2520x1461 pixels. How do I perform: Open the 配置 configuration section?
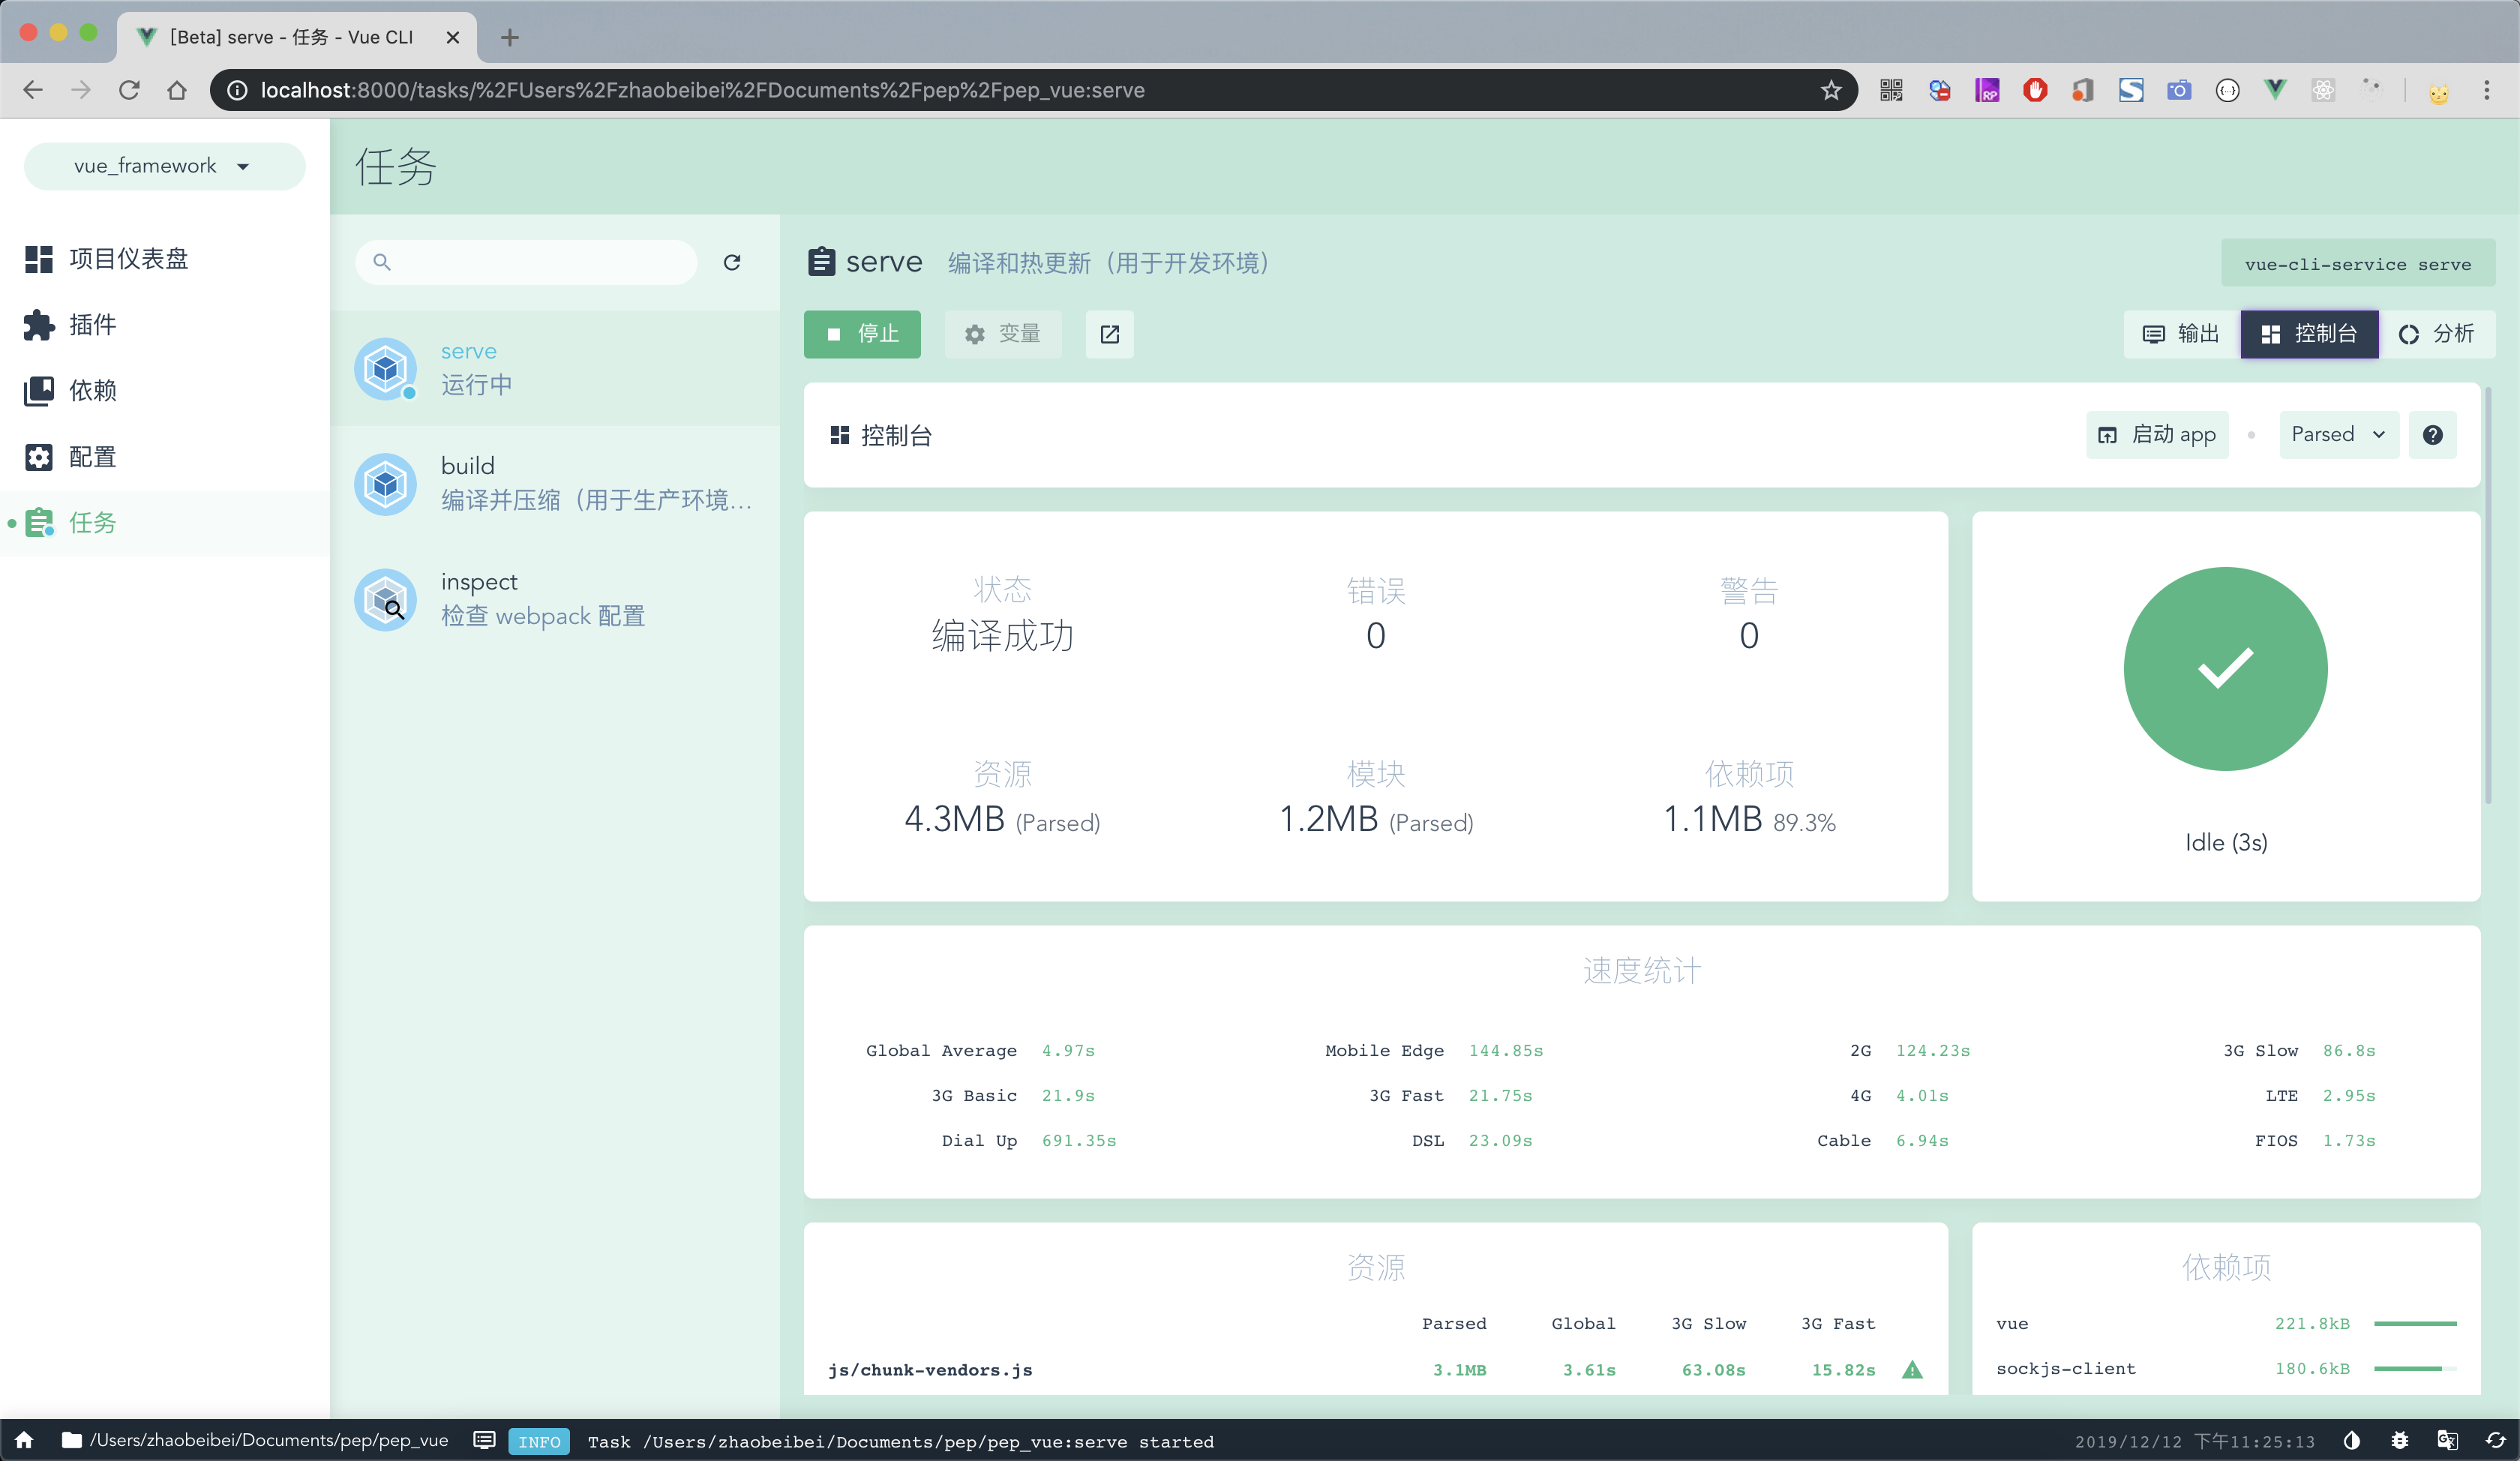tap(164, 457)
